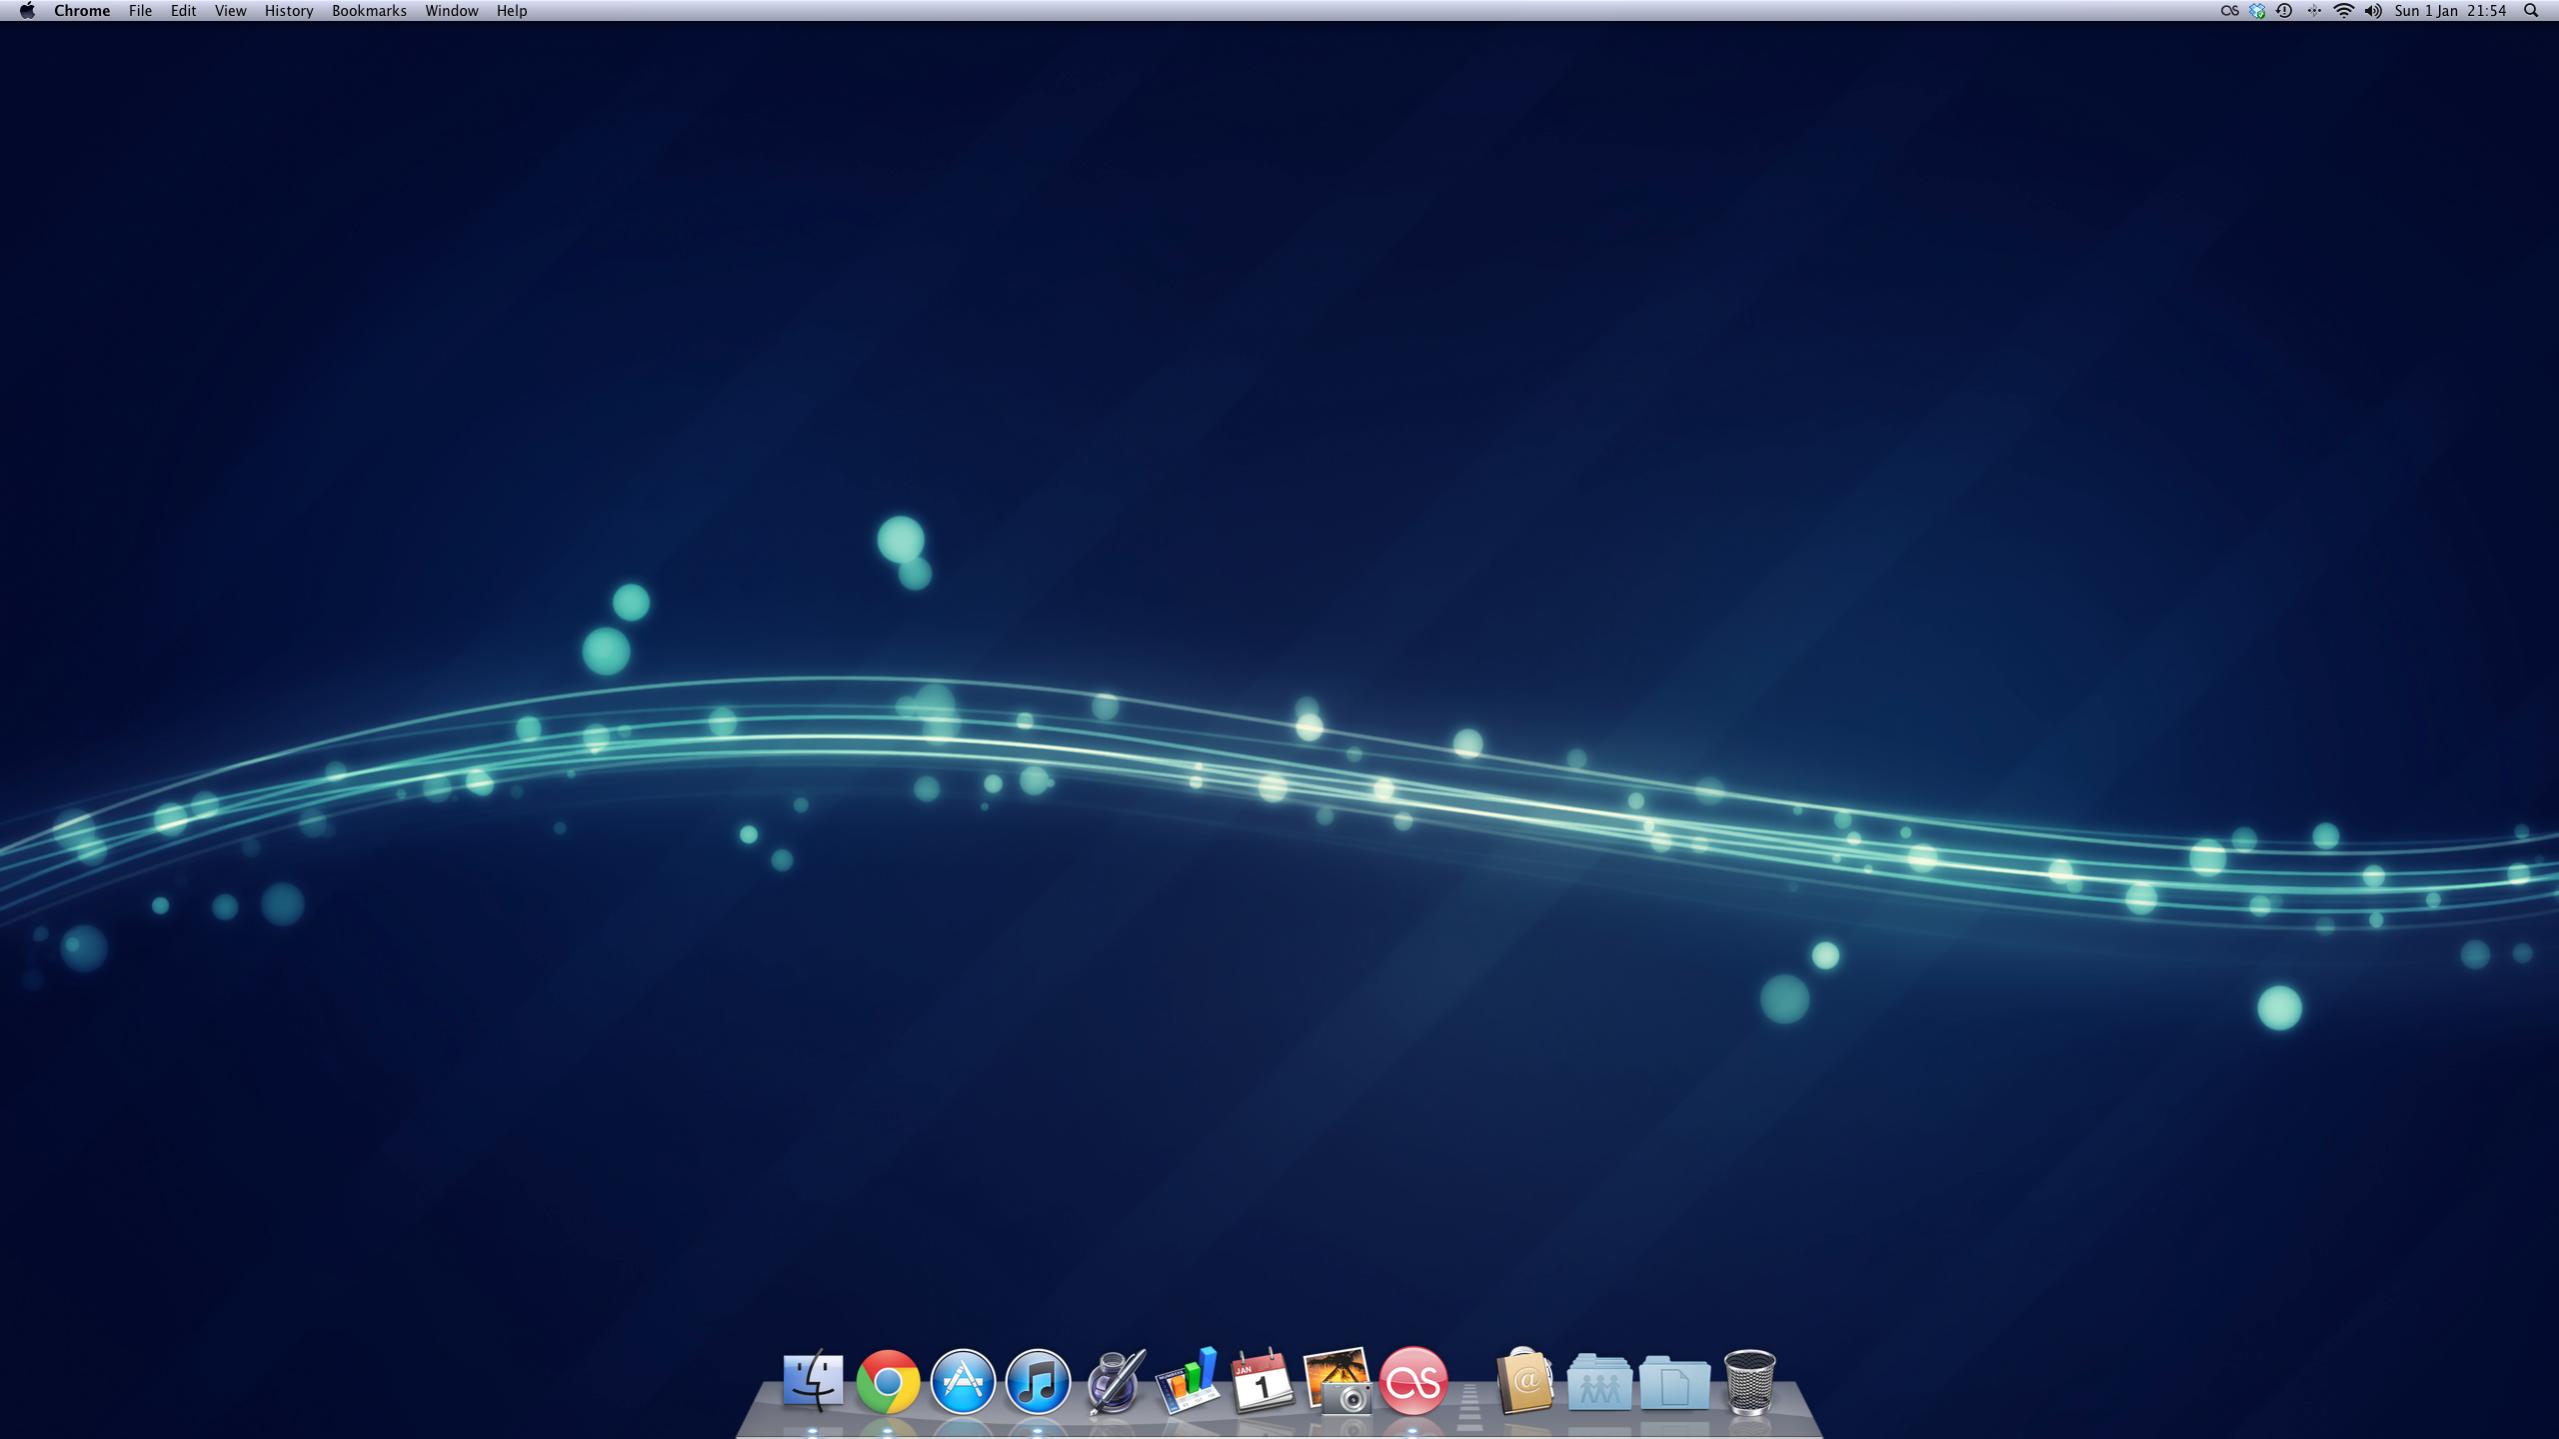Open the View menu
This screenshot has width=2559, height=1439.
pos(230,11)
